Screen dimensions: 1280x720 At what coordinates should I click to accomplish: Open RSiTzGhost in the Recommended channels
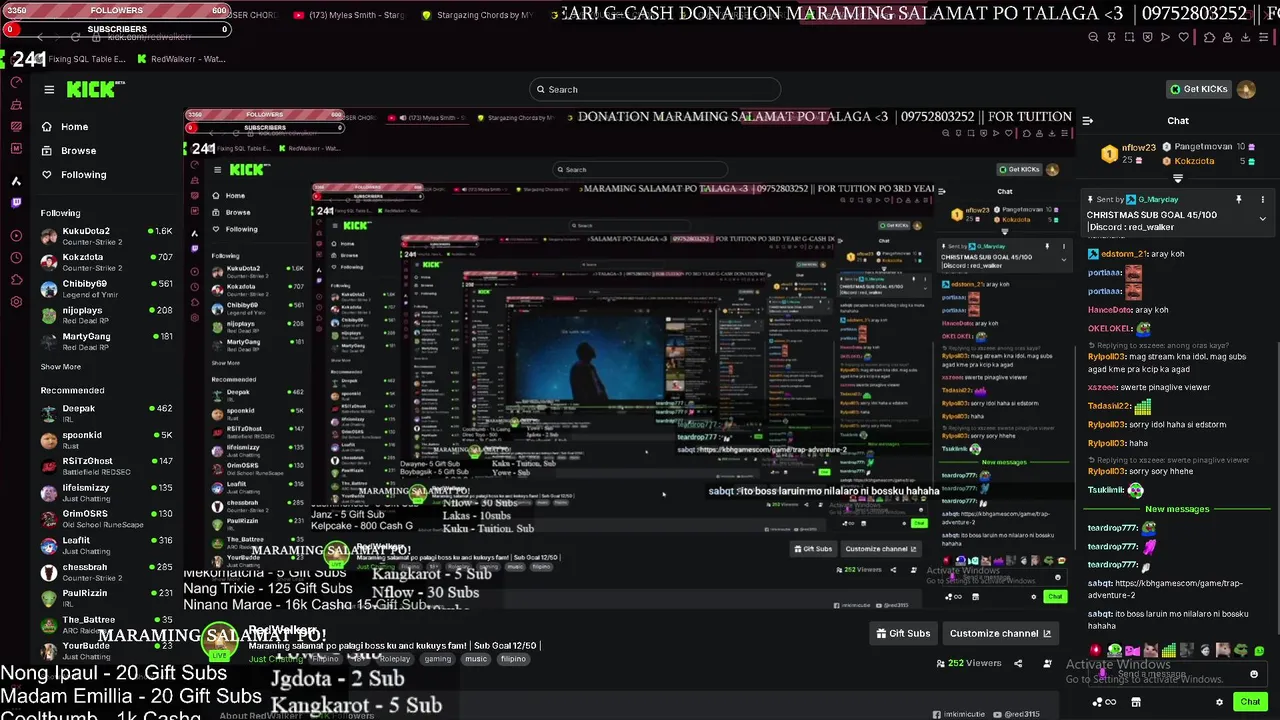(107, 466)
